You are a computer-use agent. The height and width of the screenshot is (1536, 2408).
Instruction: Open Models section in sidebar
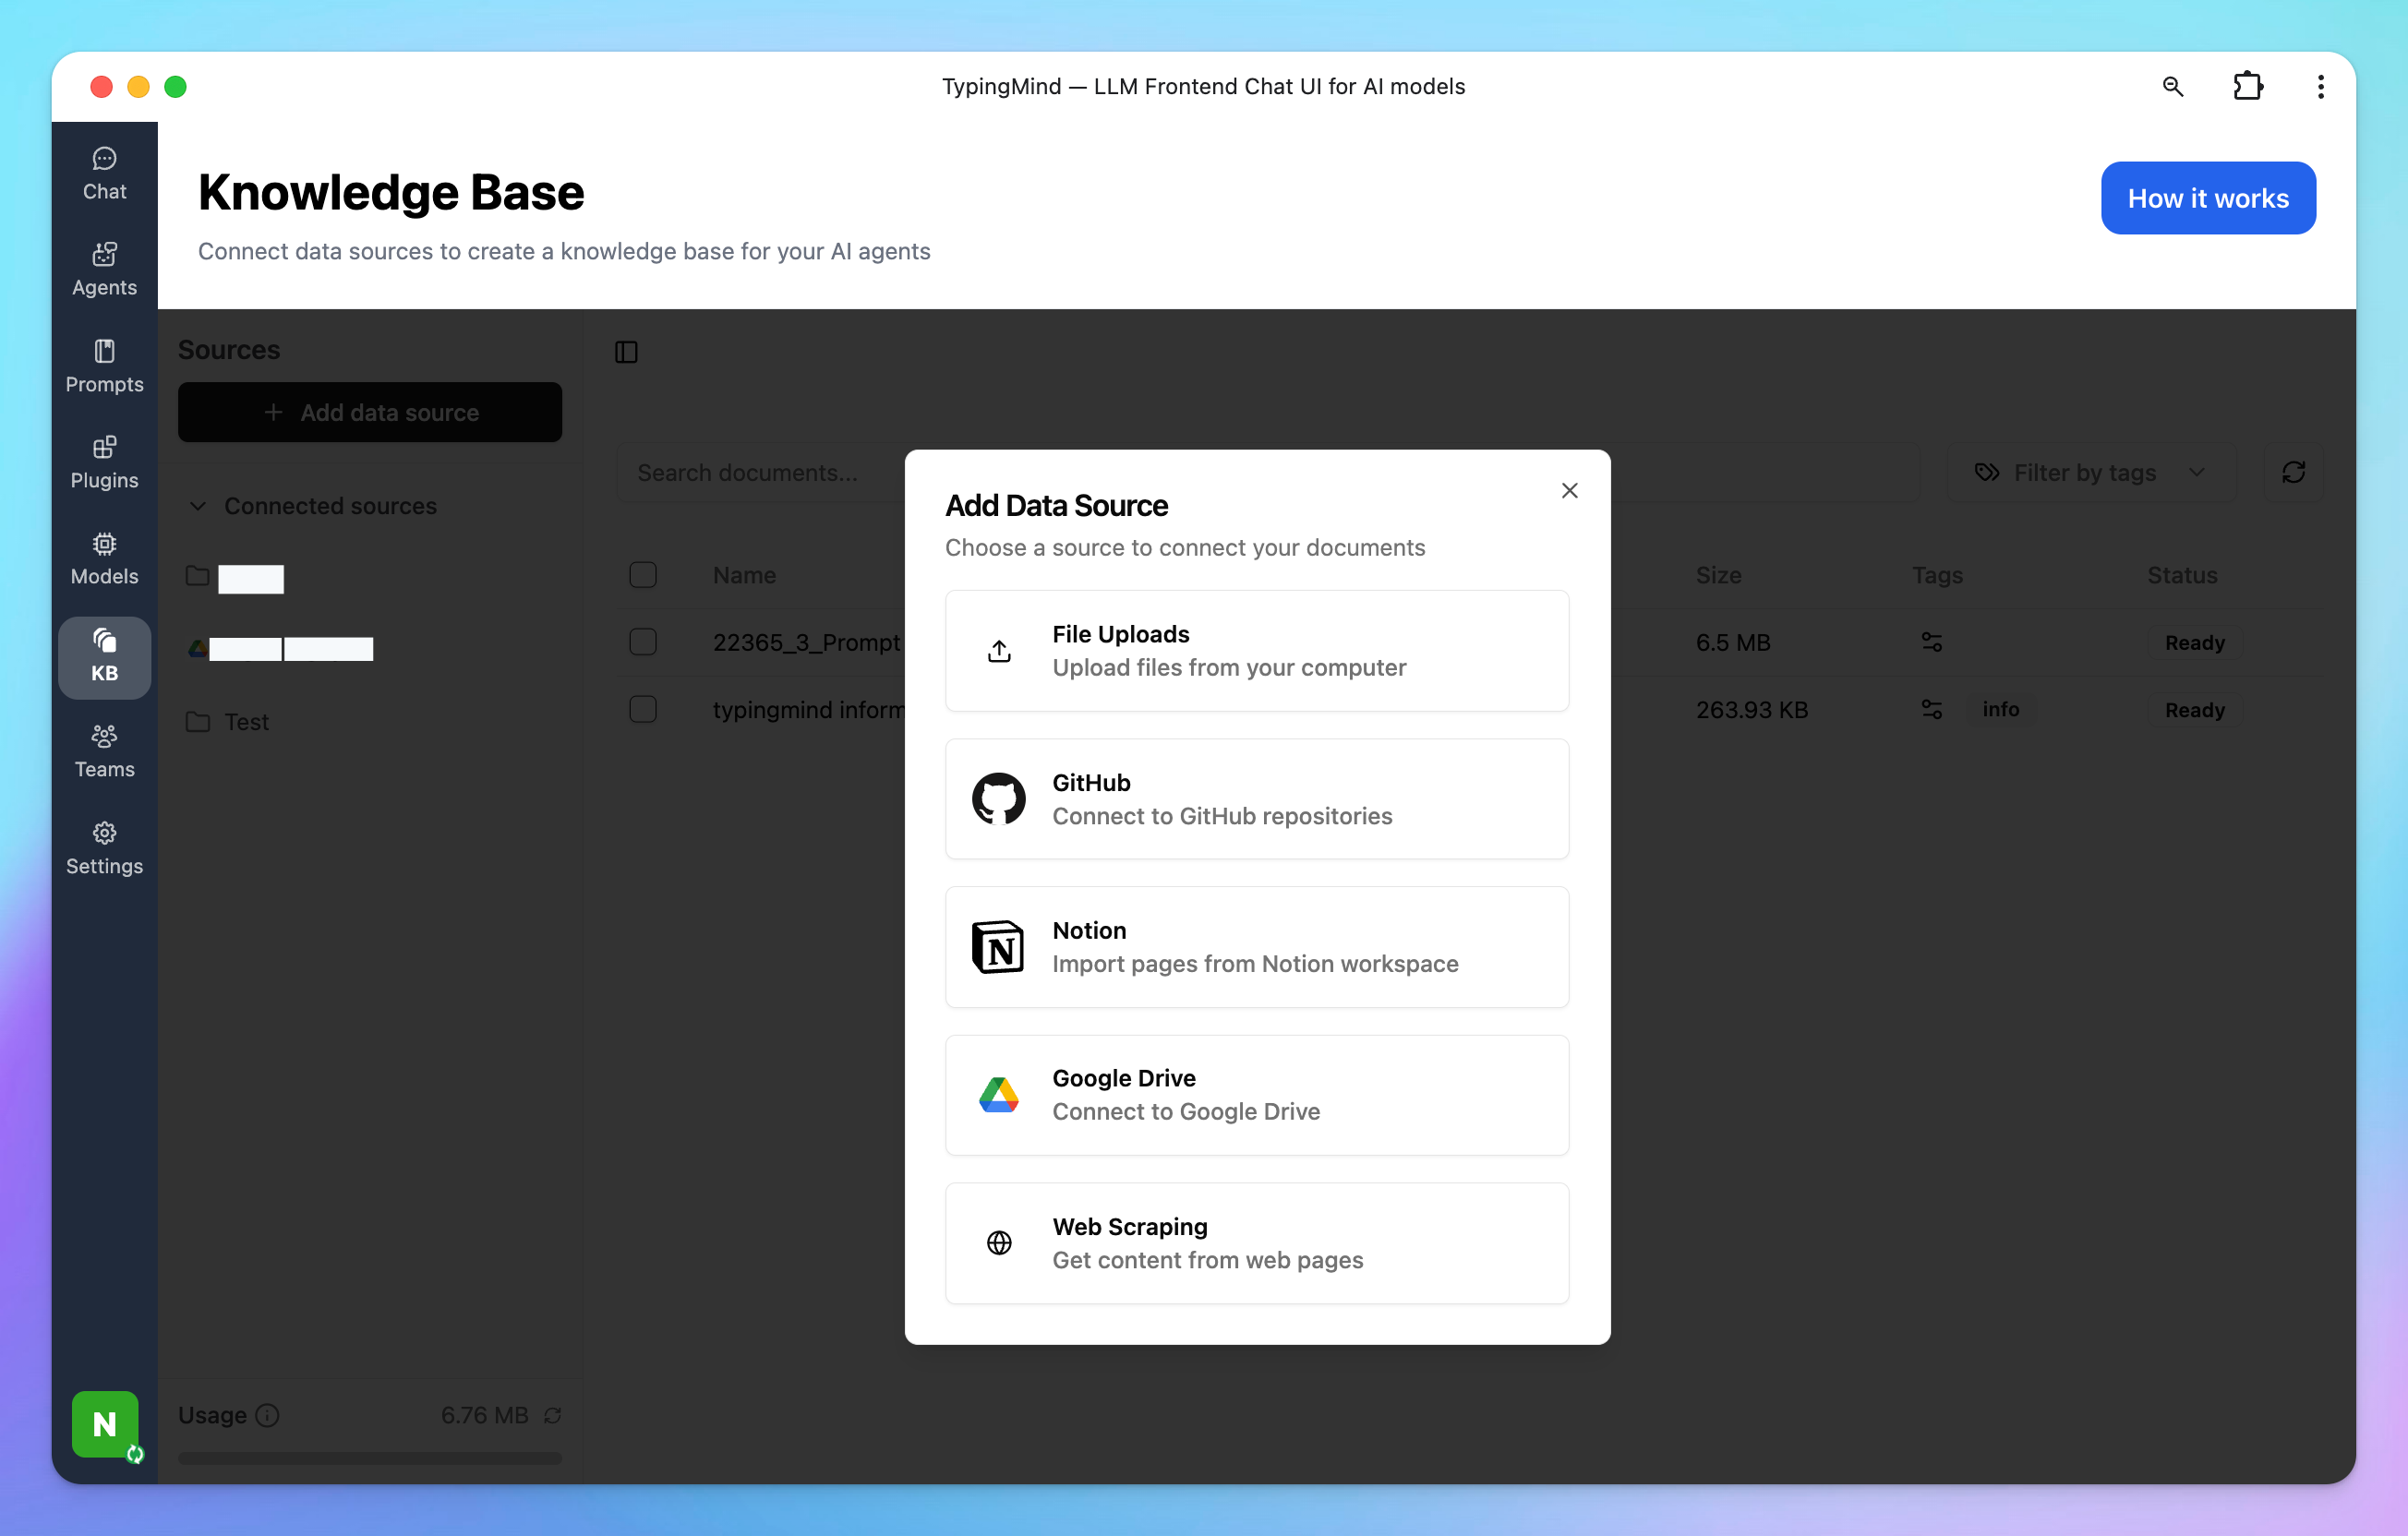tap(104, 559)
